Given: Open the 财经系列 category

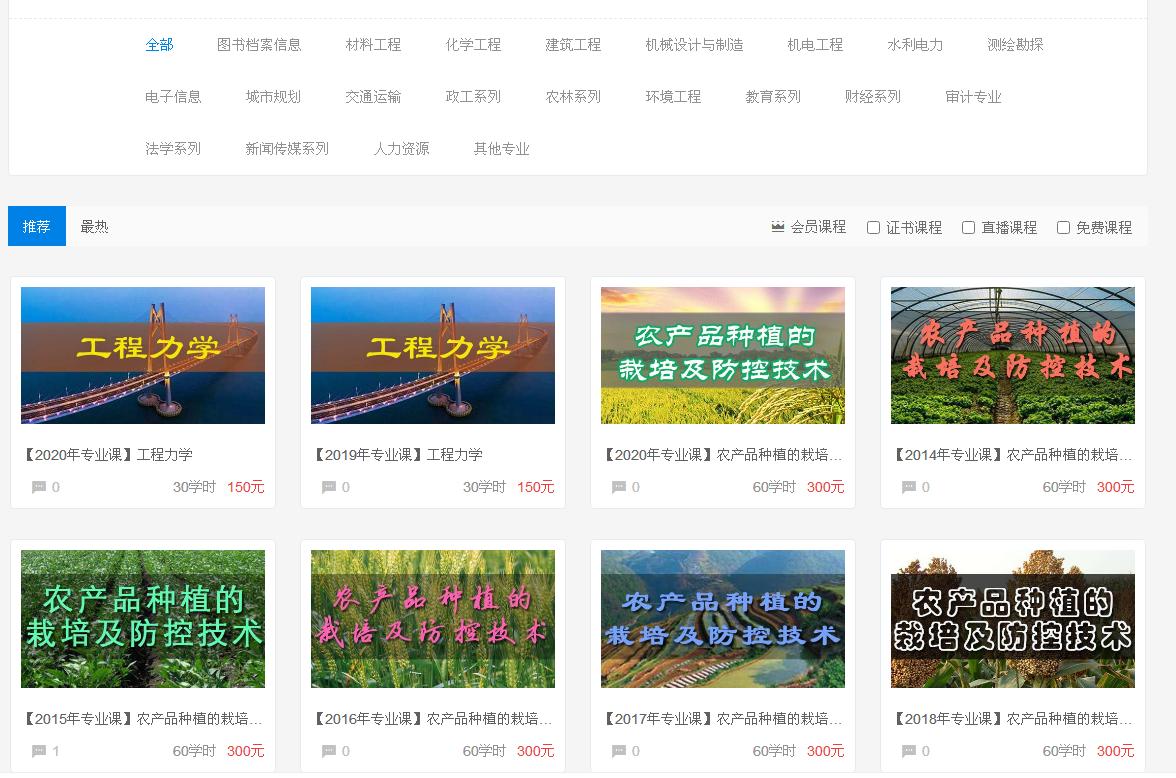Looking at the screenshot, I should pyautogui.click(x=873, y=97).
